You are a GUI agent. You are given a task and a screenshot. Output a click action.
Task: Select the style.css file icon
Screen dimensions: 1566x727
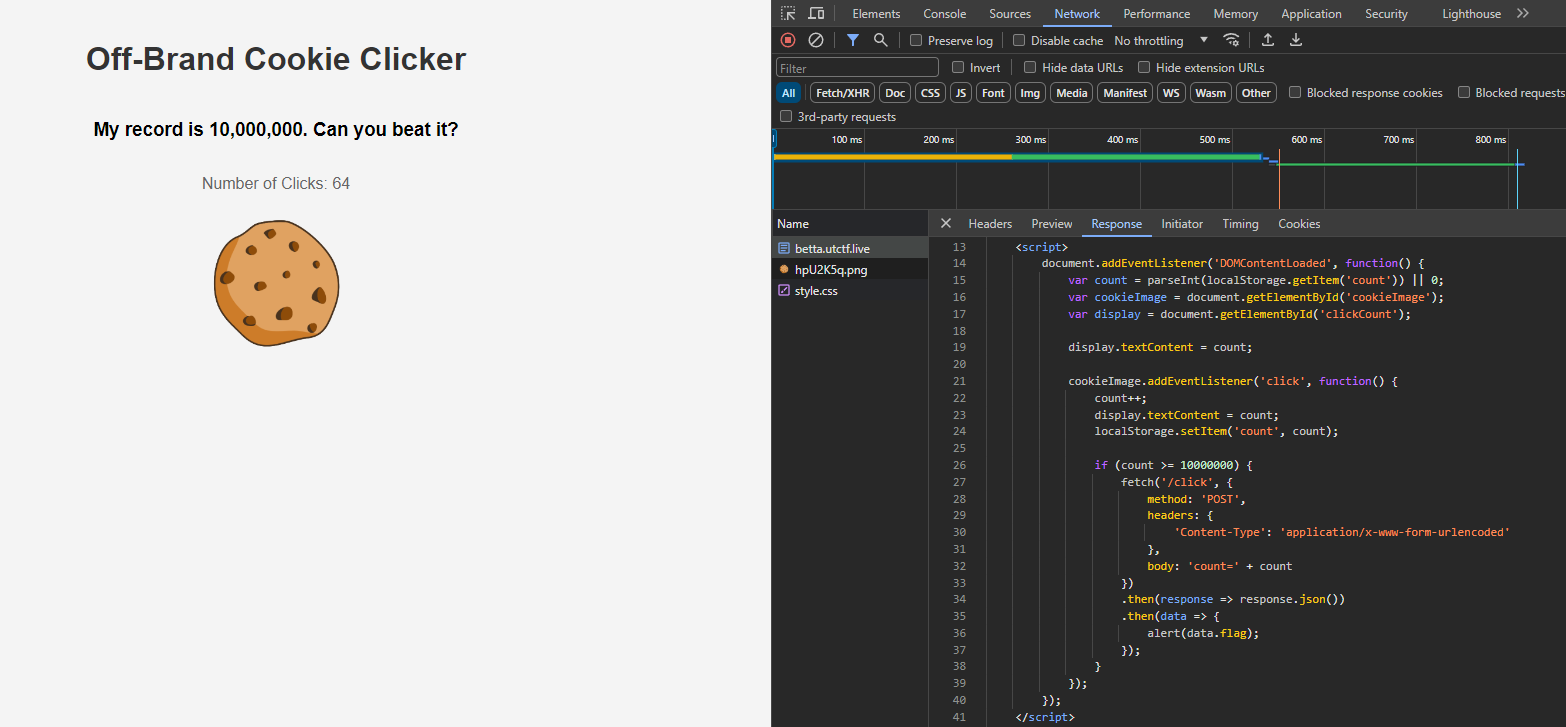point(784,290)
